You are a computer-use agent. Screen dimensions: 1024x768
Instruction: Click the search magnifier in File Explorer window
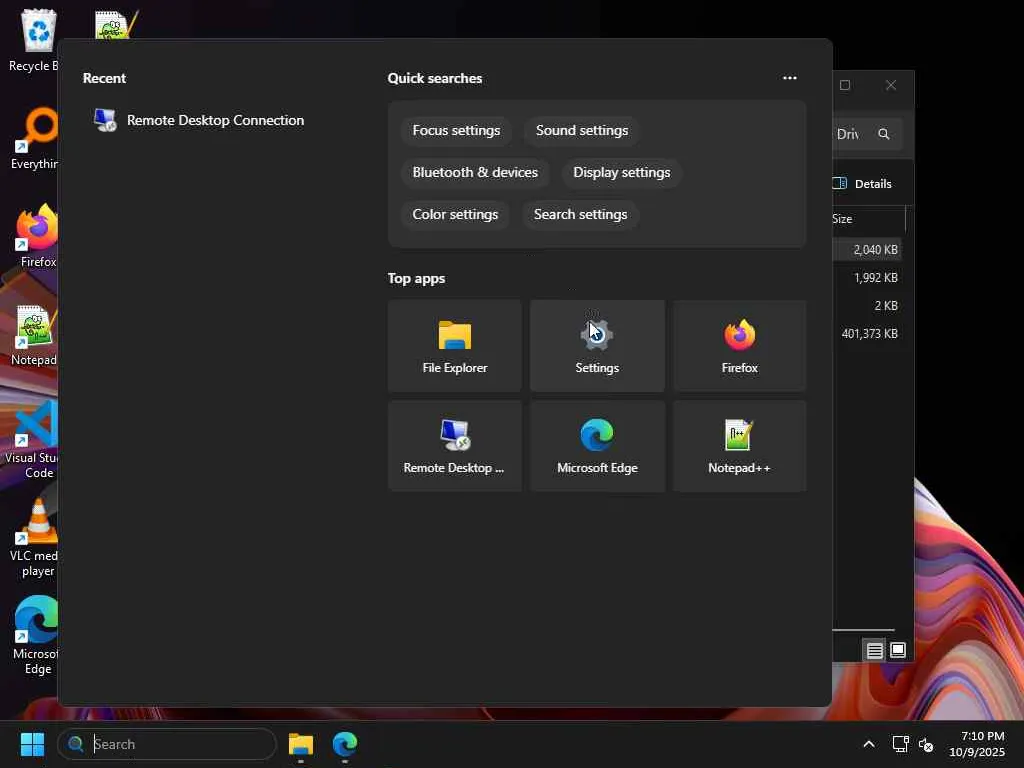(x=884, y=134)
